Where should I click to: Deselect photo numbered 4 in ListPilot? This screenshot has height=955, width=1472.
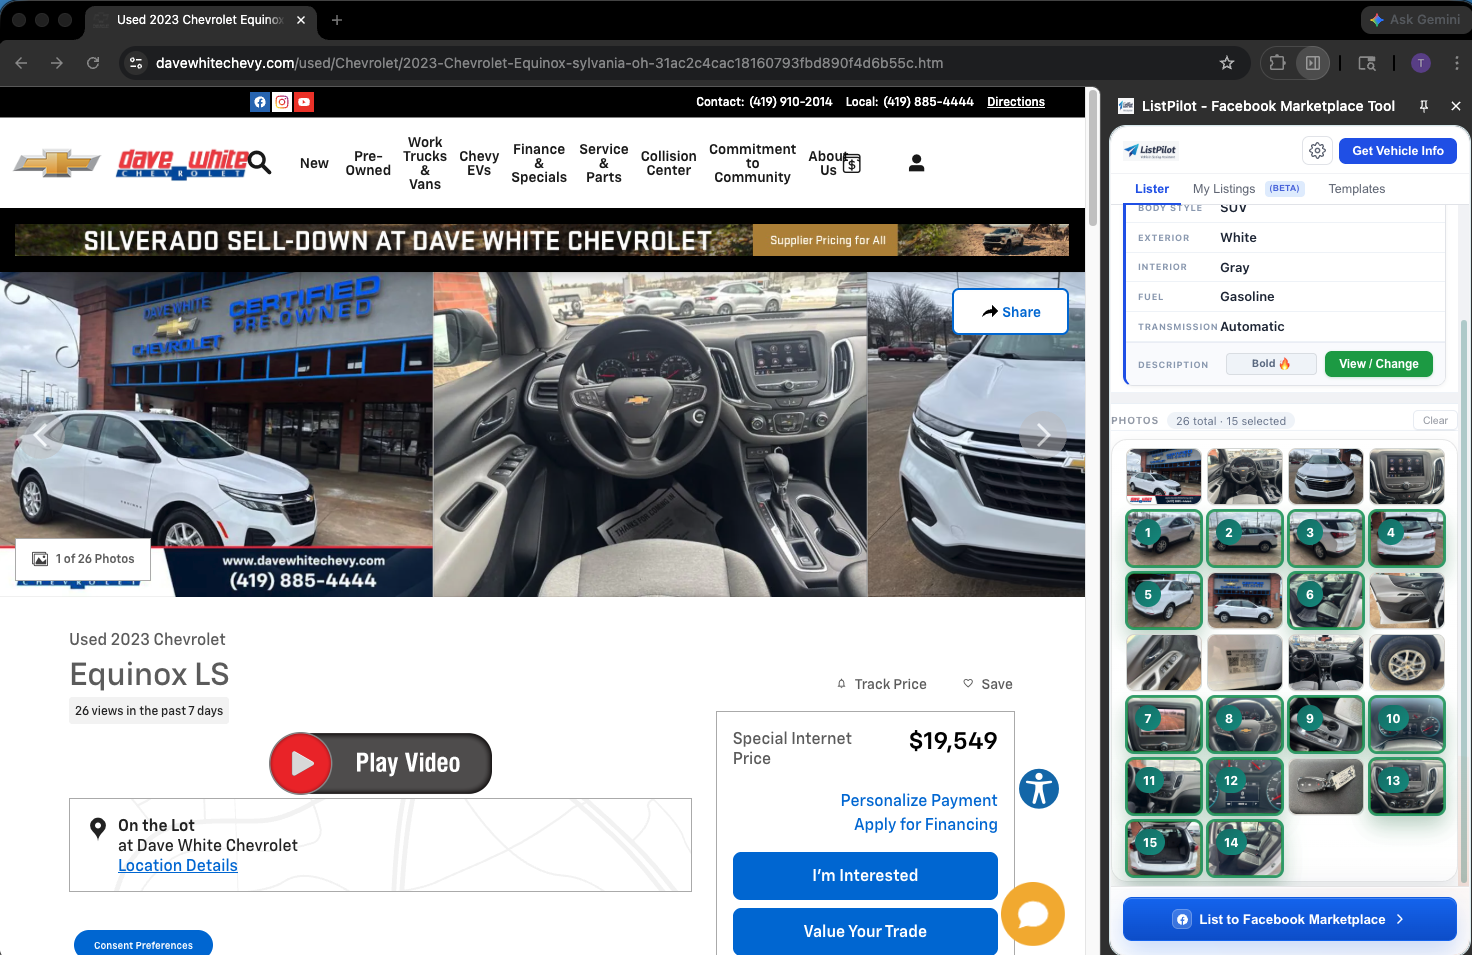click(x=1407, y=538)
